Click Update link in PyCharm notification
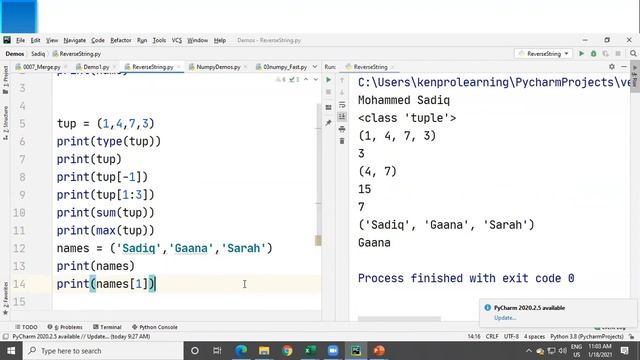Screen dimensions: 640x360 [x=505, y=318]
